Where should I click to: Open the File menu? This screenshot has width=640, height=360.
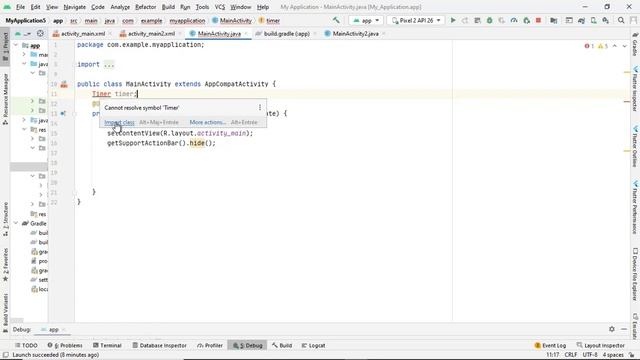[20, 7]
